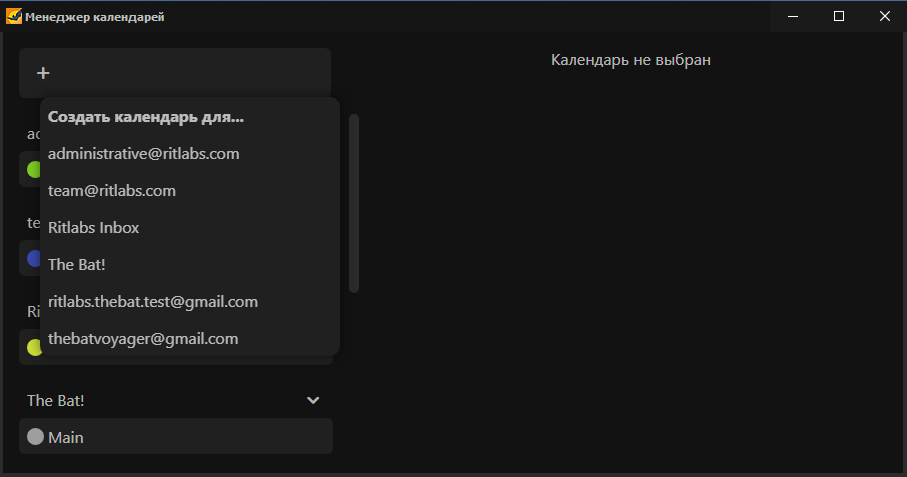The height and width of the screenshot is (477, 907).
Task: Choose administrative@ritlabs.com from the create menu
Action: pos(189,154)
